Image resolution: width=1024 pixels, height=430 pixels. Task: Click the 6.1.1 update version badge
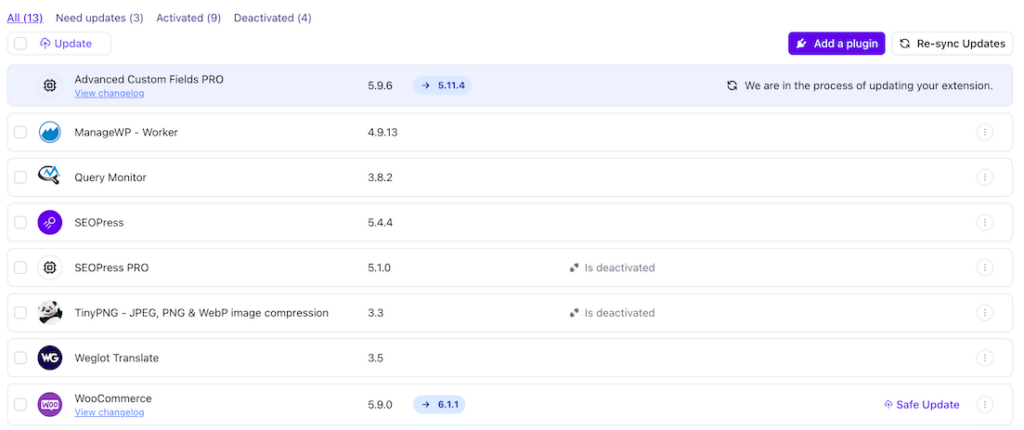pos(440,405)
